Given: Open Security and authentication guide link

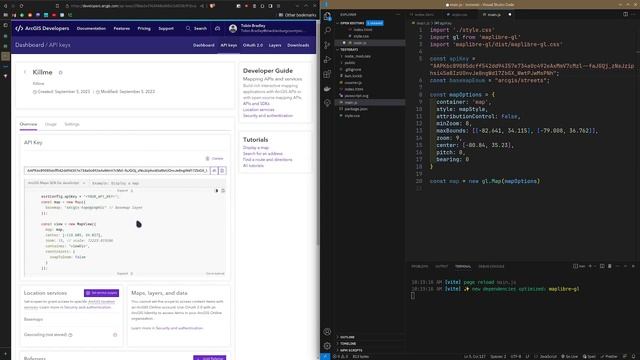Looking at the screenshot, I should 268,116.
